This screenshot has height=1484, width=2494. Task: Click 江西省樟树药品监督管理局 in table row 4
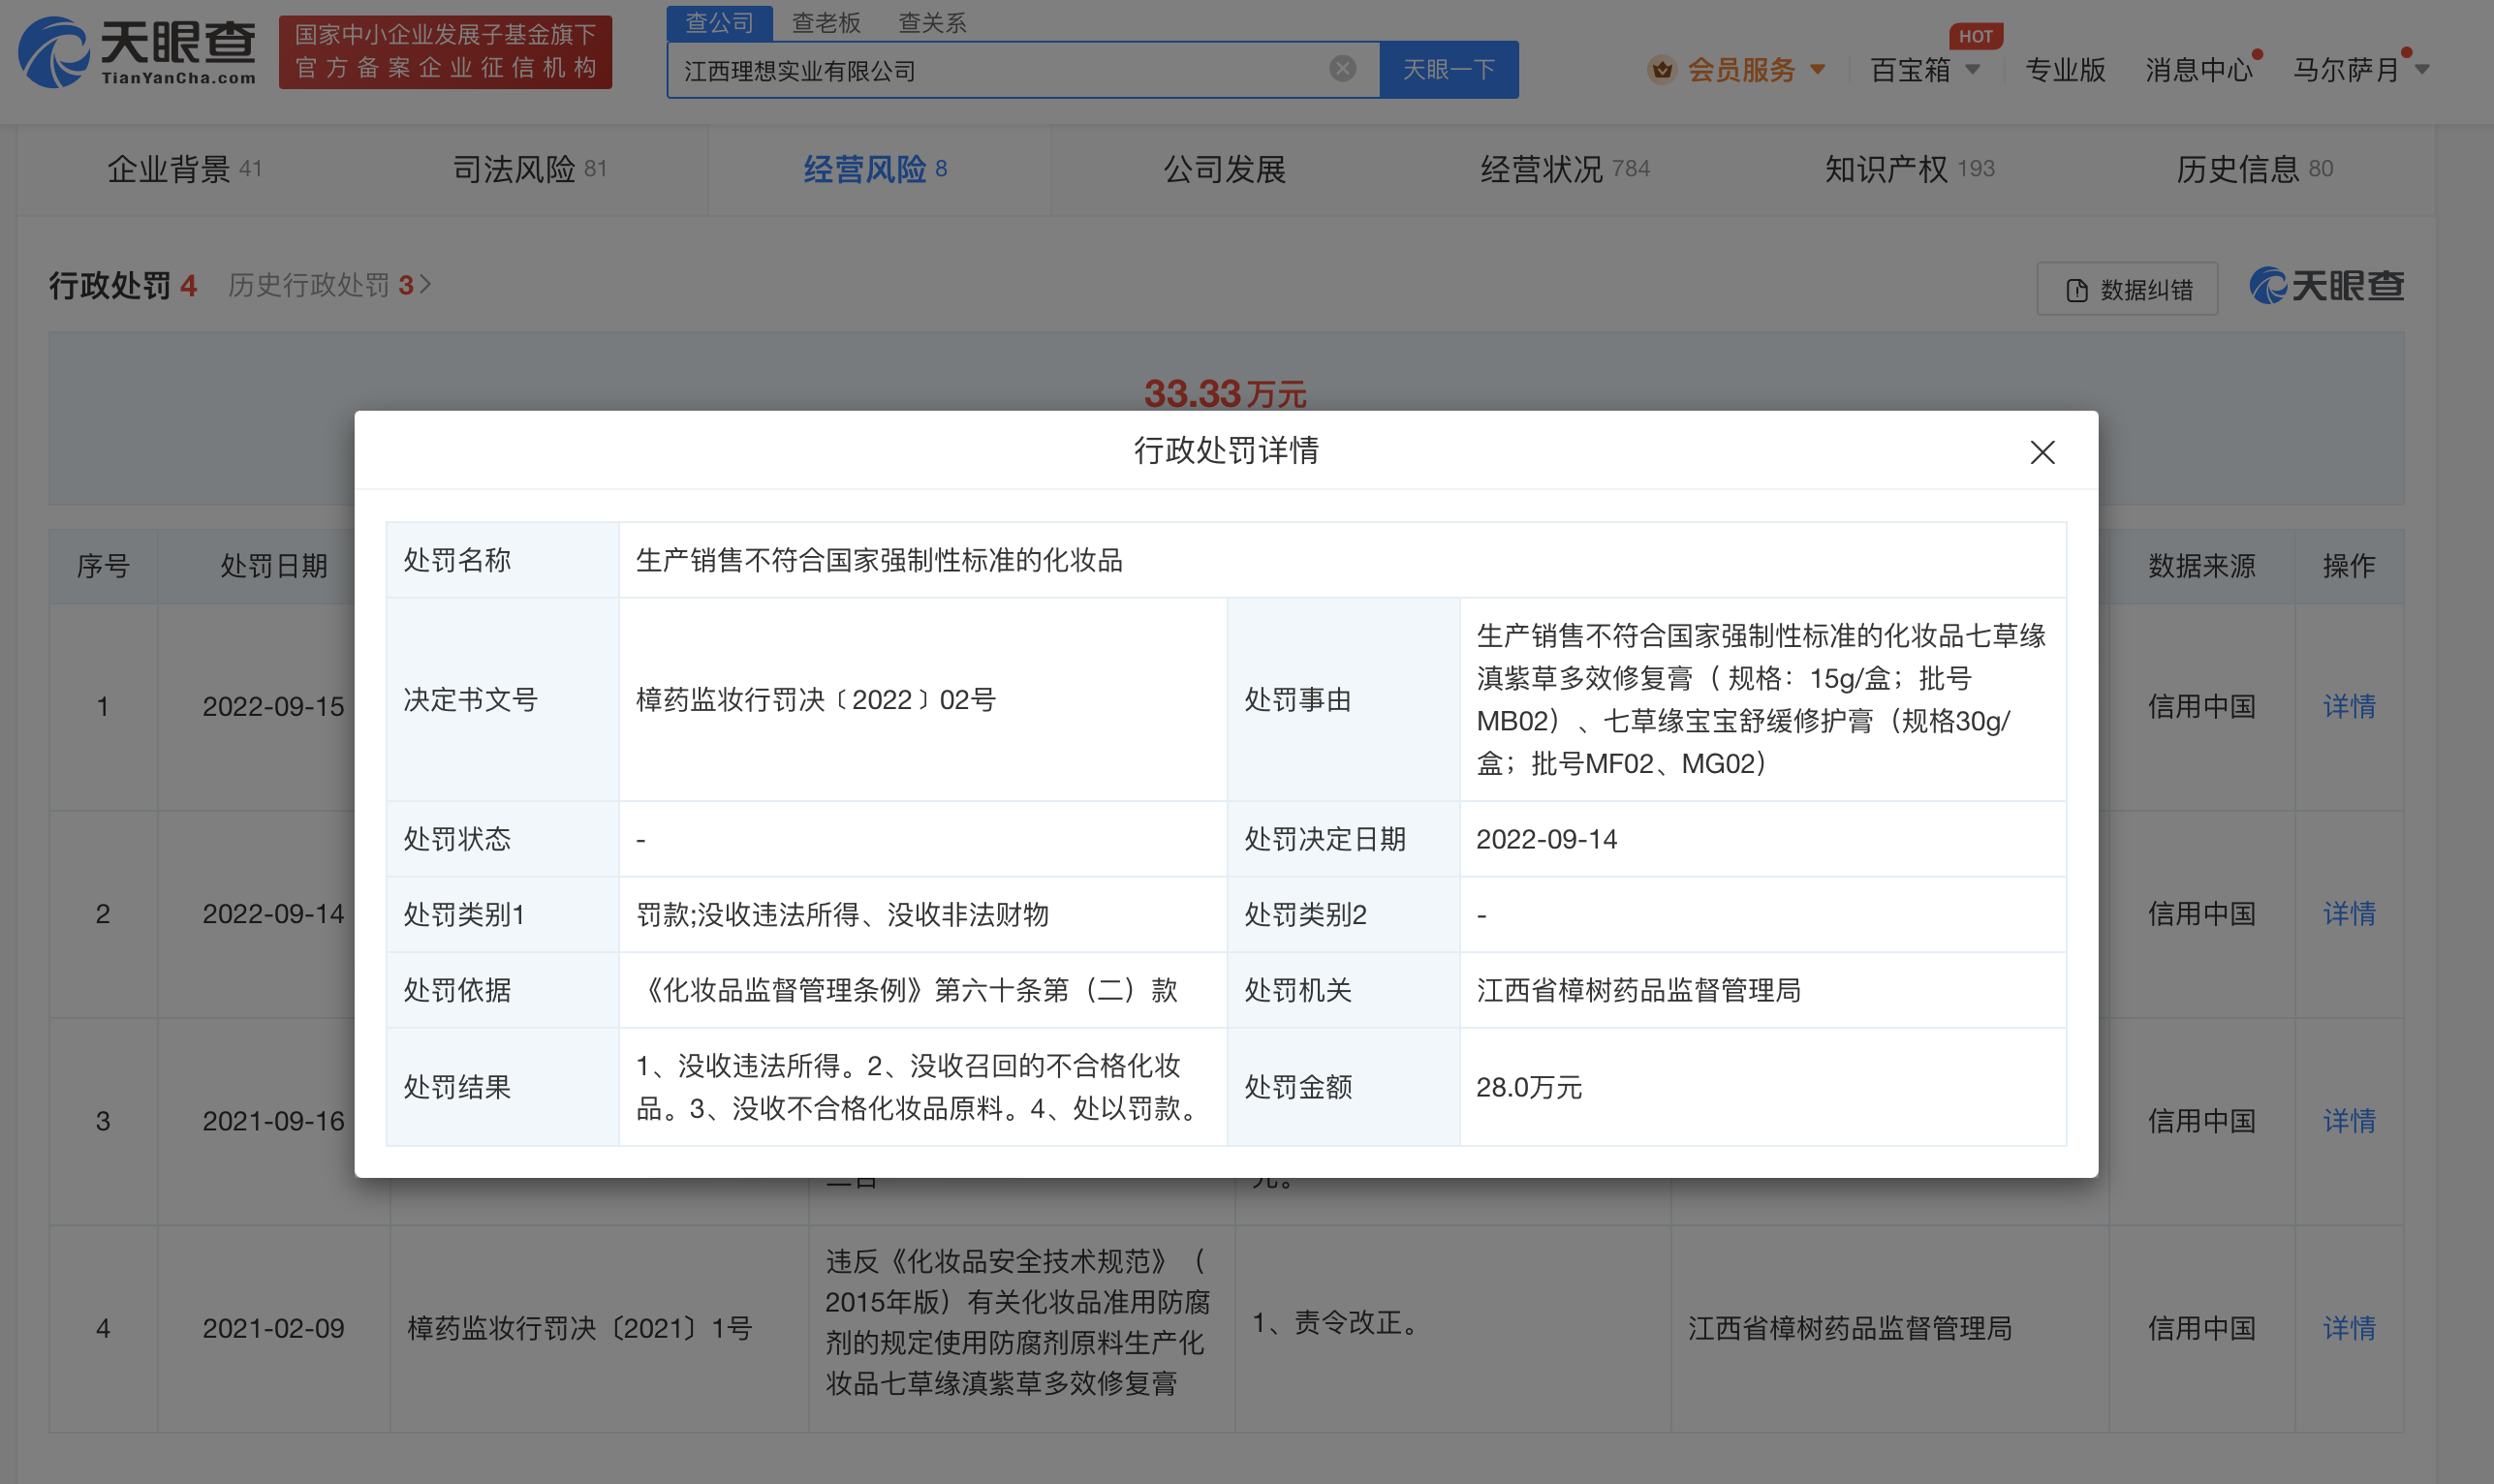point(1850,1328)
